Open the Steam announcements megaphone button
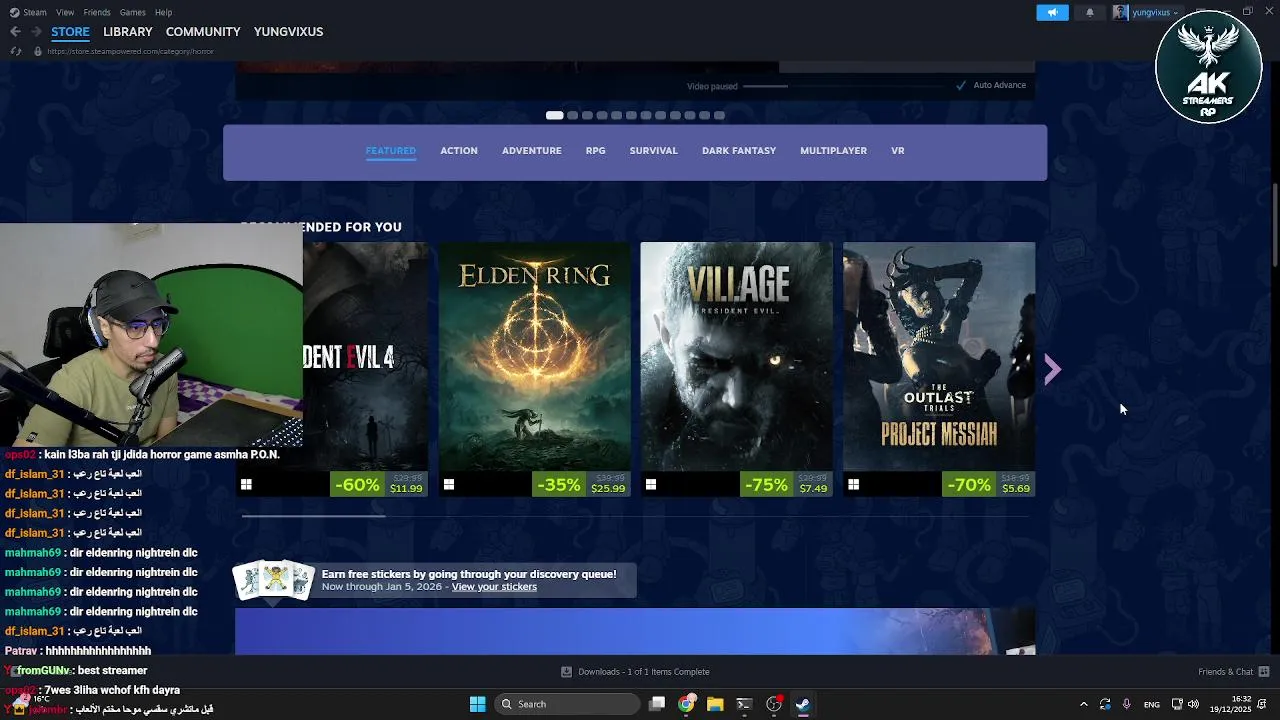 [1052, 12]
